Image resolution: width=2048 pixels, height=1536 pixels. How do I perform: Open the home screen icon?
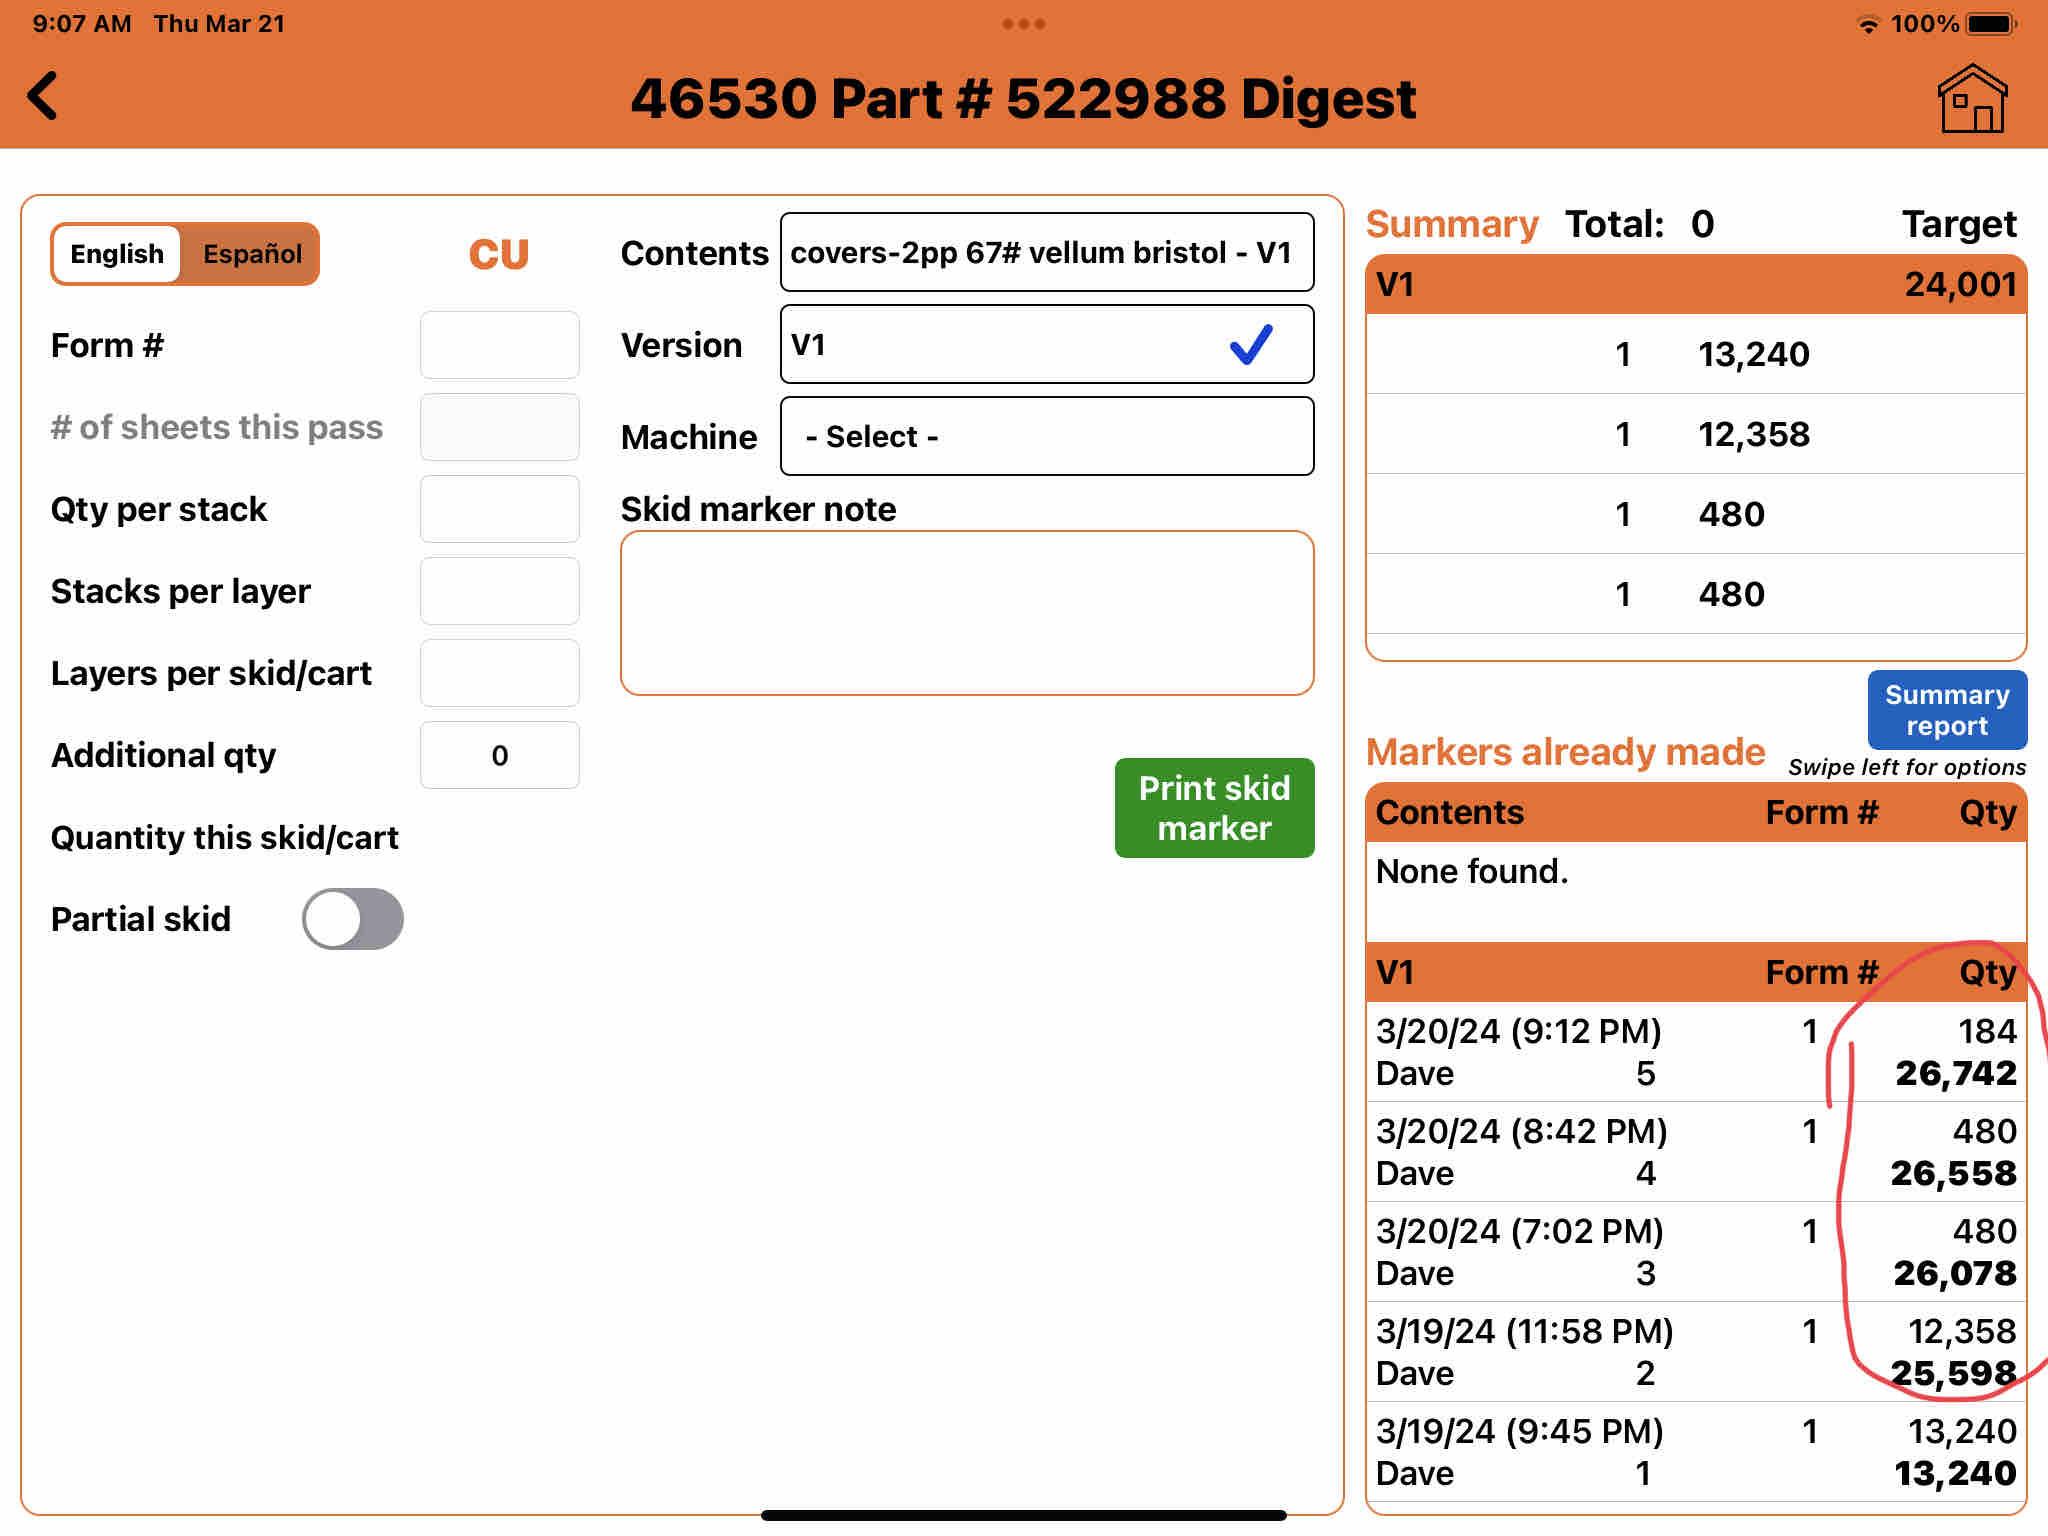pos(1971,99)
